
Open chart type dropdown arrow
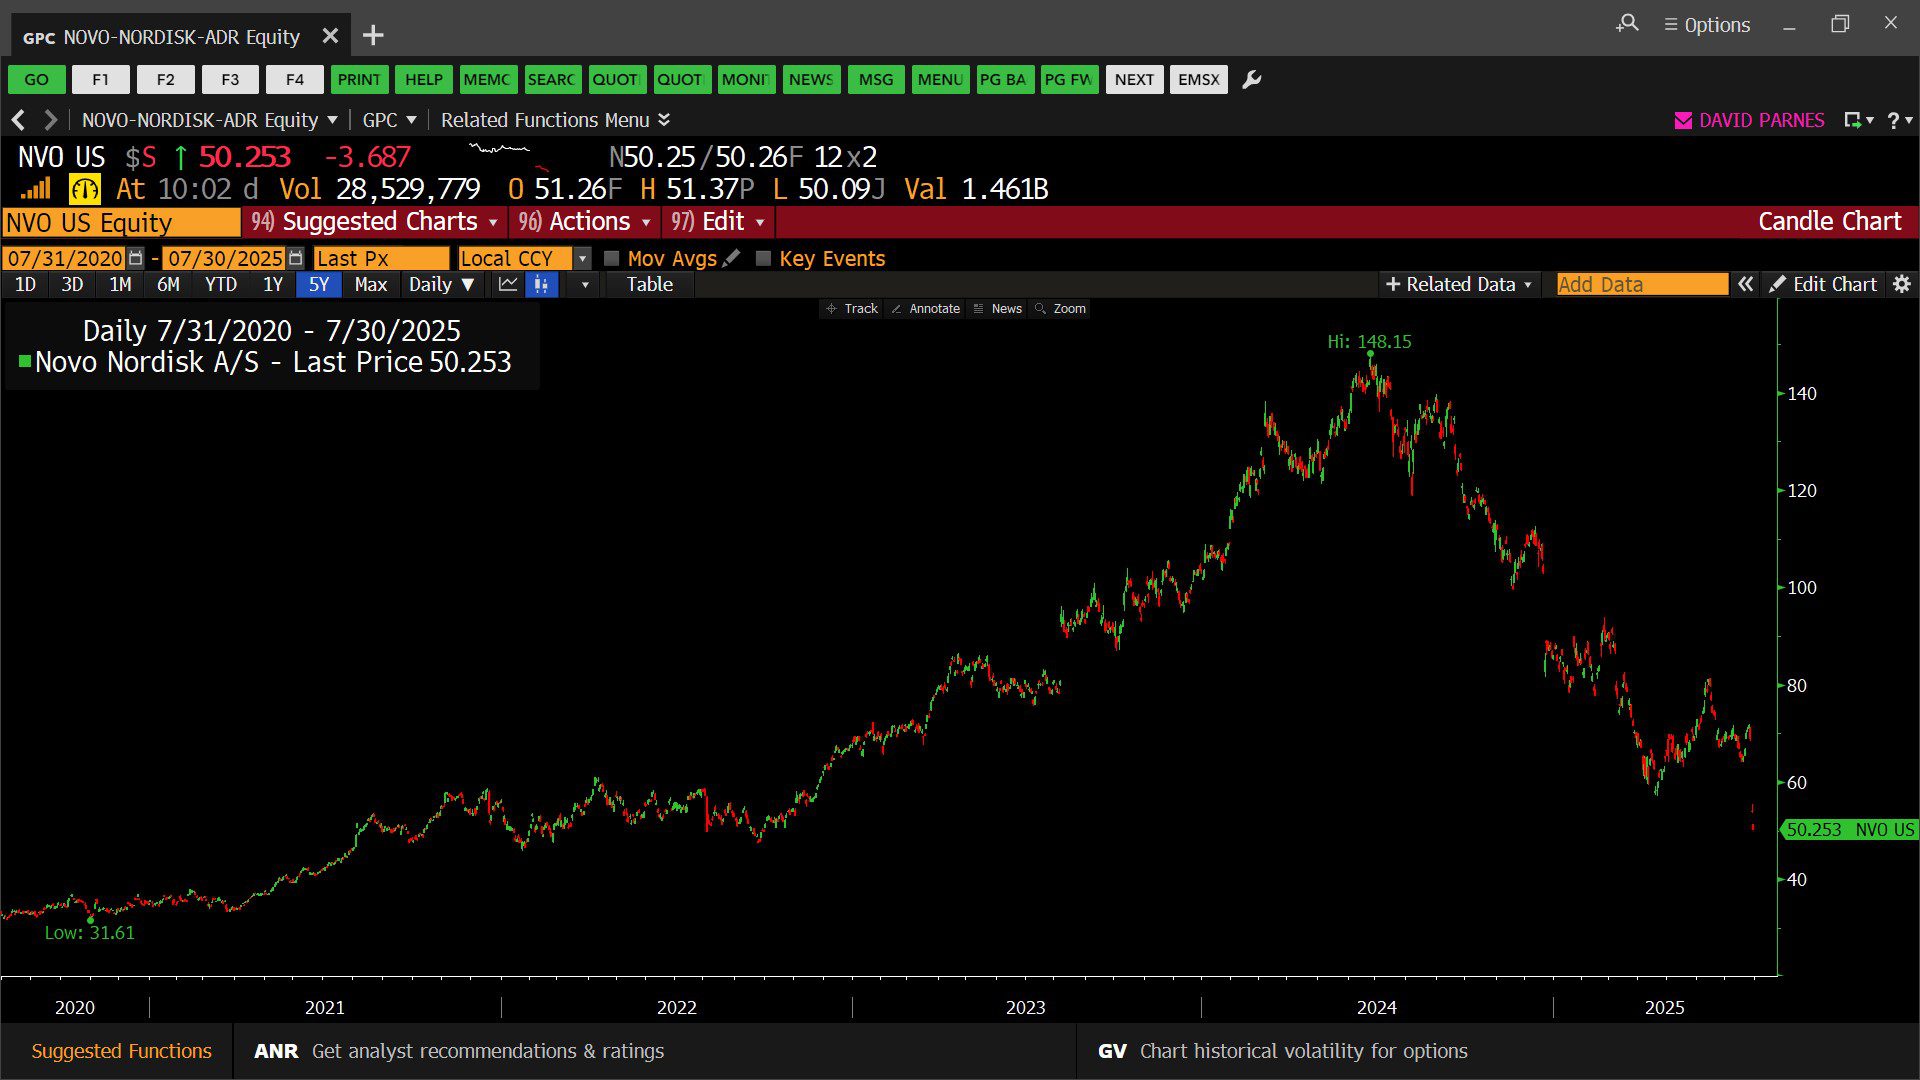[x=585, y=285]
